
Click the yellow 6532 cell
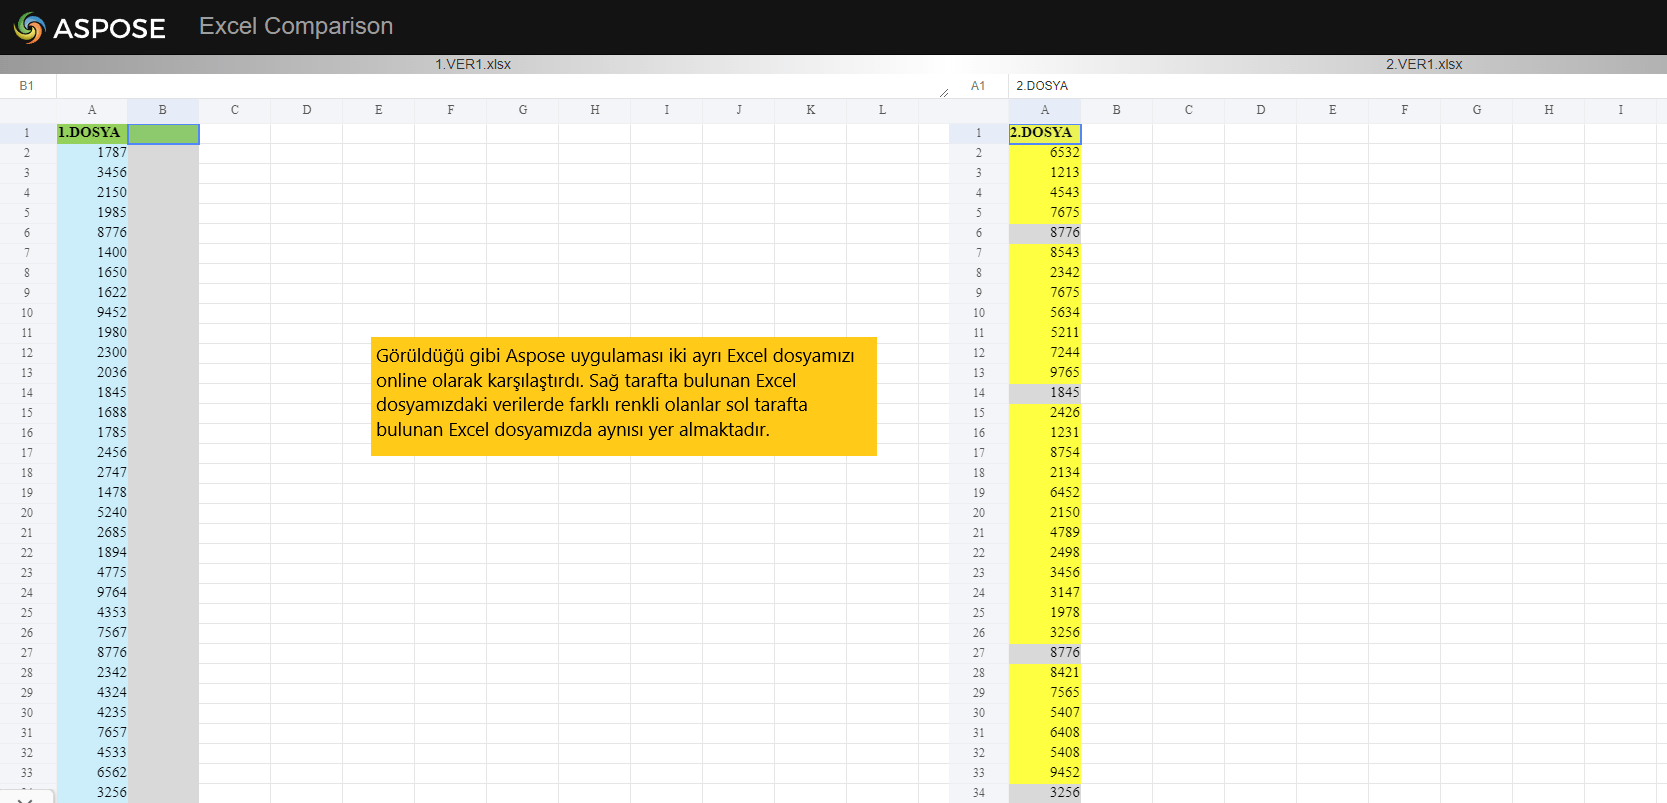pos(1045,153)
